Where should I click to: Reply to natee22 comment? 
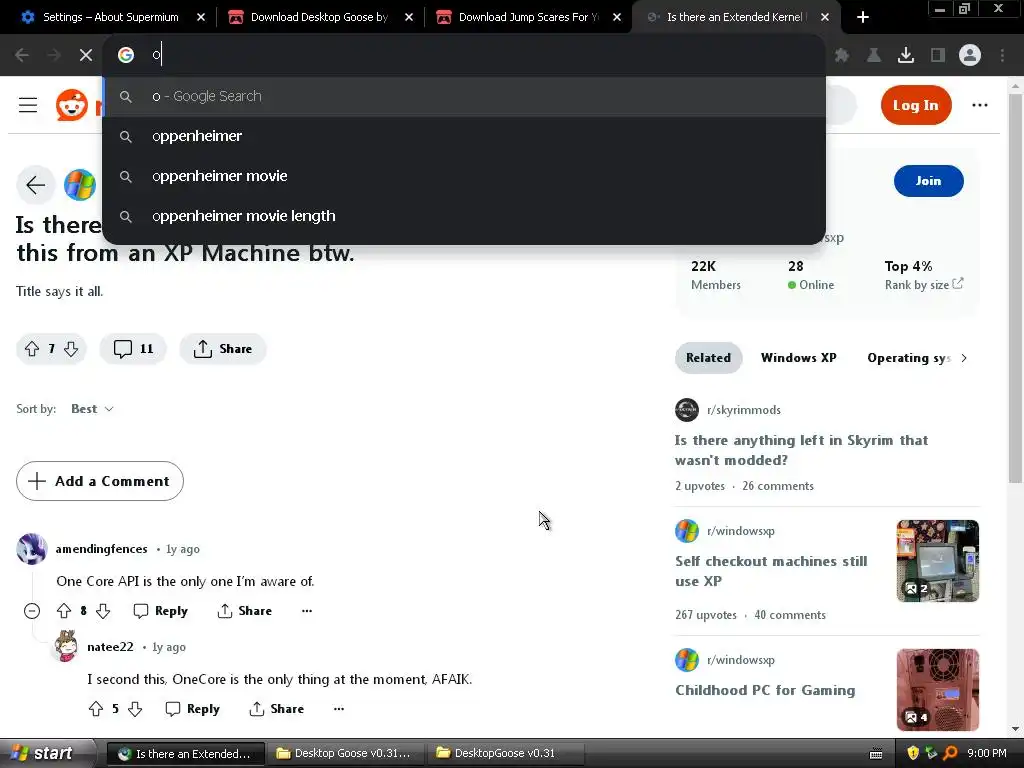(x=193, y=709)
